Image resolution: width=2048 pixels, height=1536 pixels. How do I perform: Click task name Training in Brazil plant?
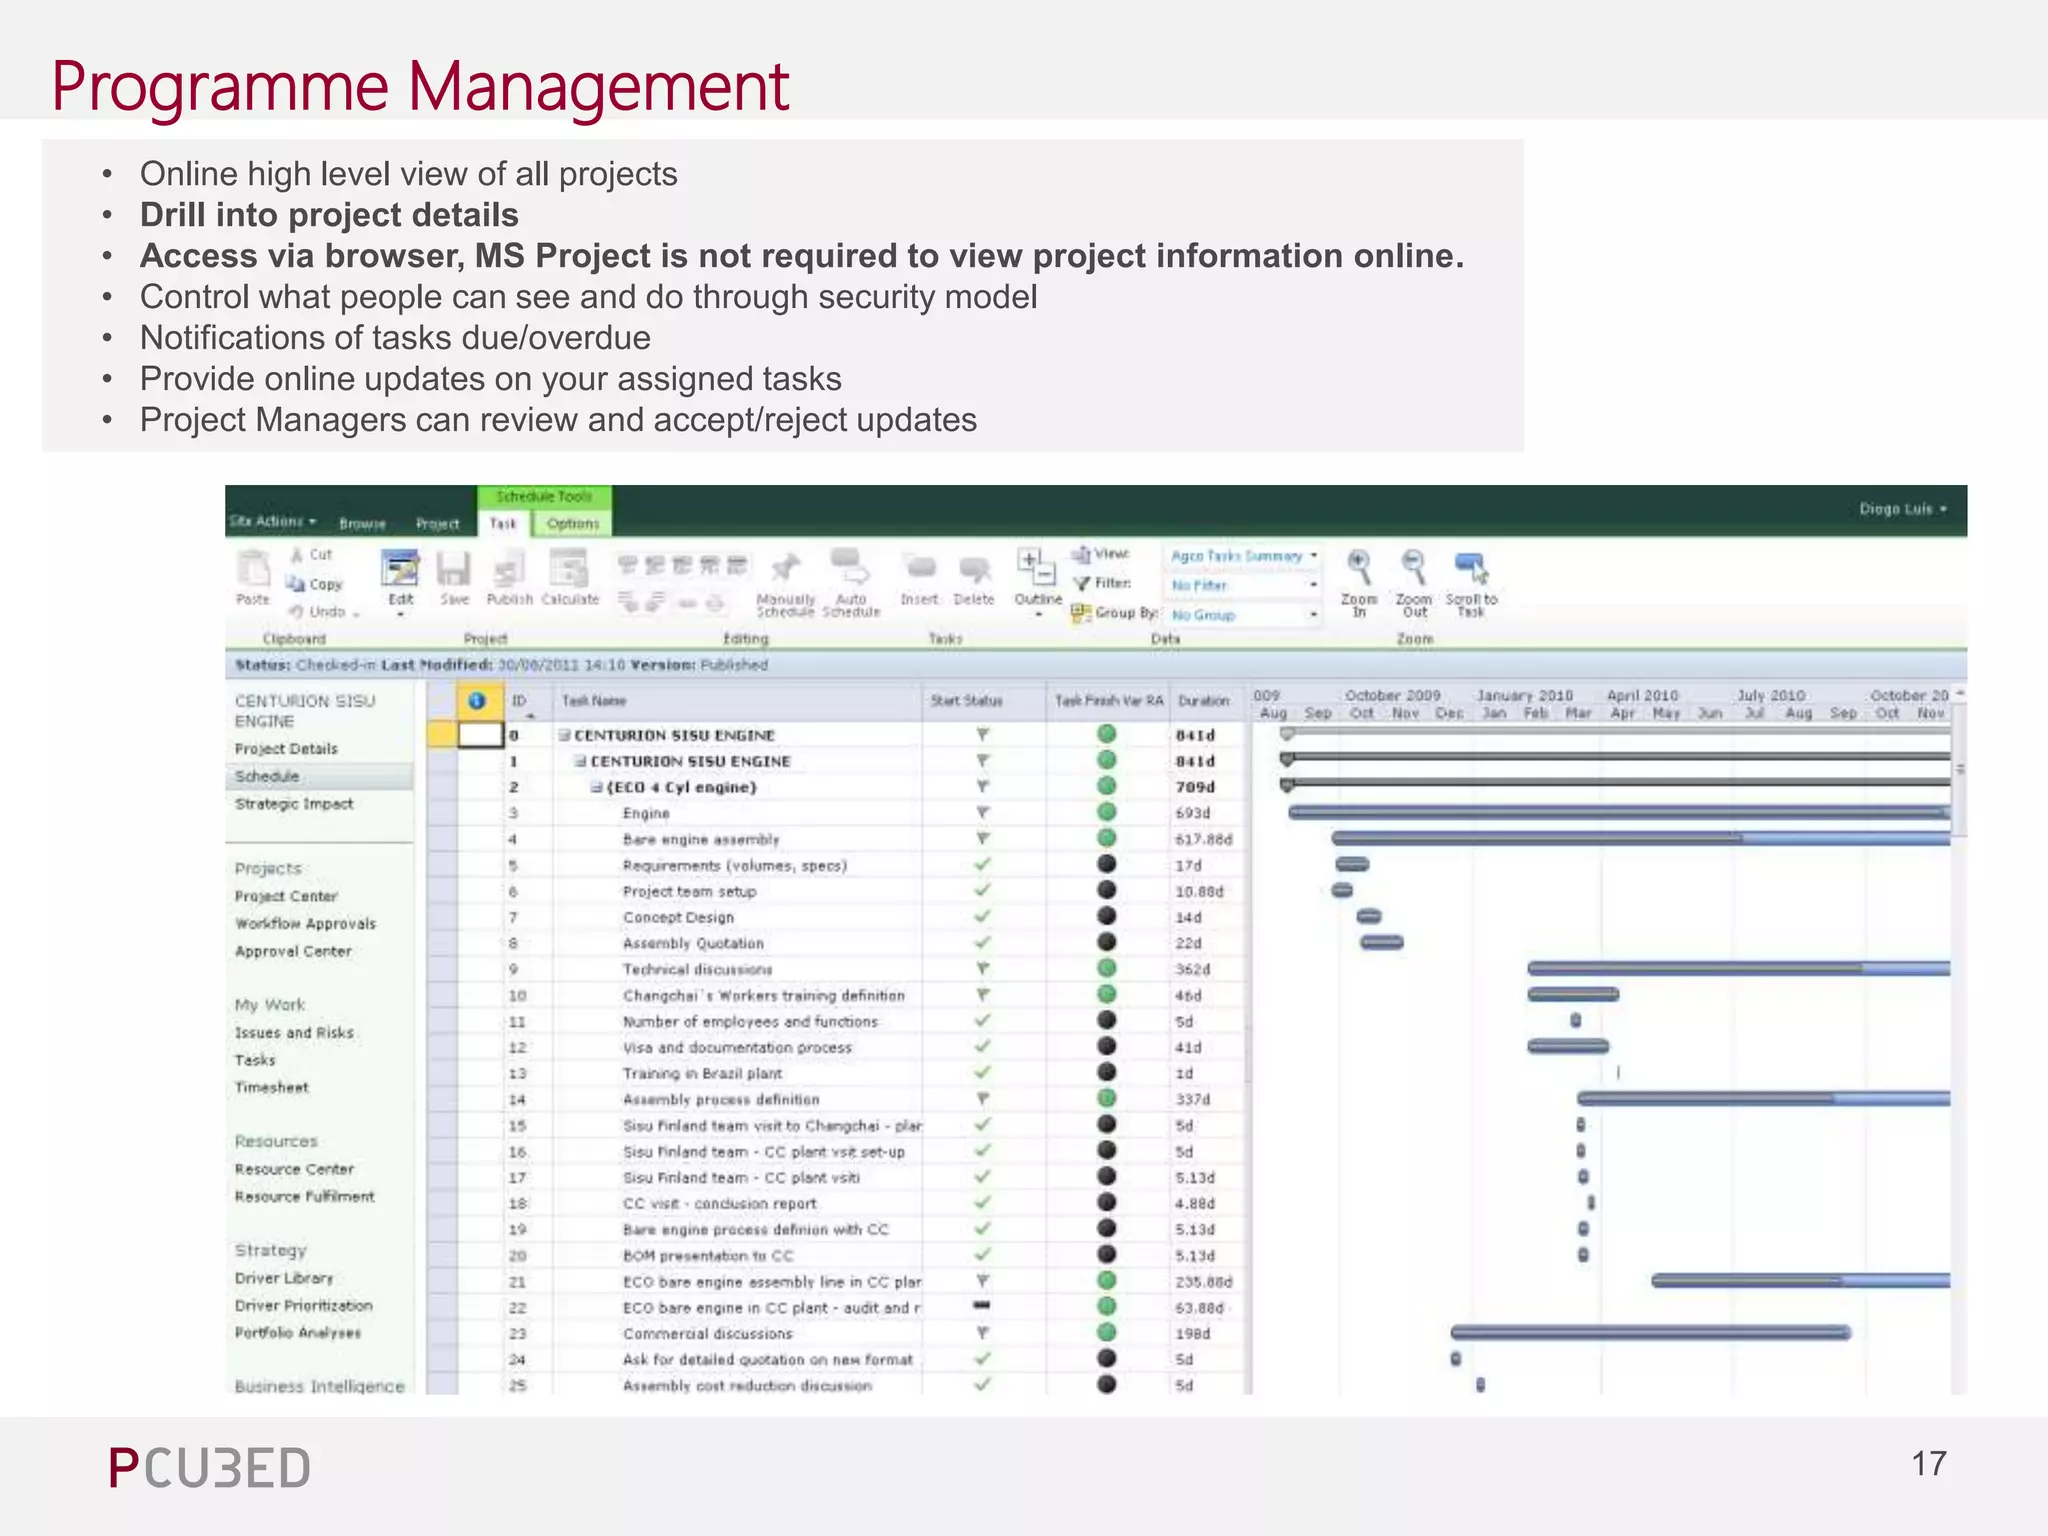point(702,1073)
